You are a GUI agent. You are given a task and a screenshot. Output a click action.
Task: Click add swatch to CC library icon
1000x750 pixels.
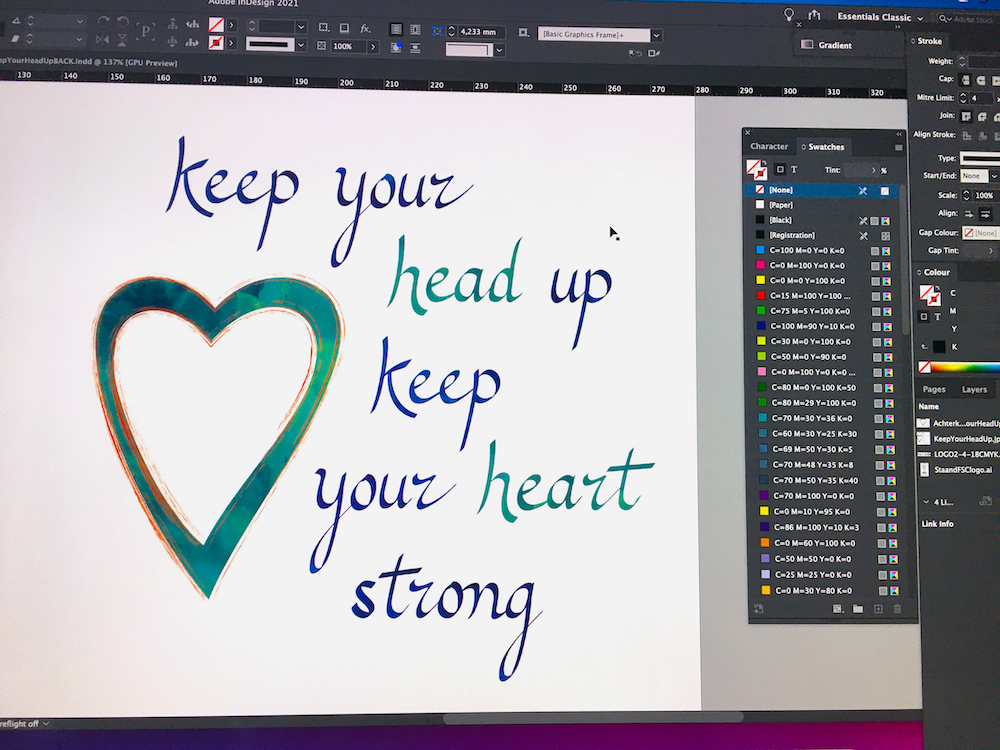coord(758,609)
